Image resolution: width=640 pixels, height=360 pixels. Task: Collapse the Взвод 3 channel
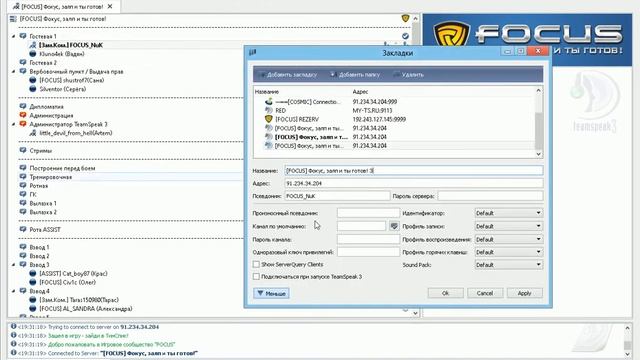(13, 264)
